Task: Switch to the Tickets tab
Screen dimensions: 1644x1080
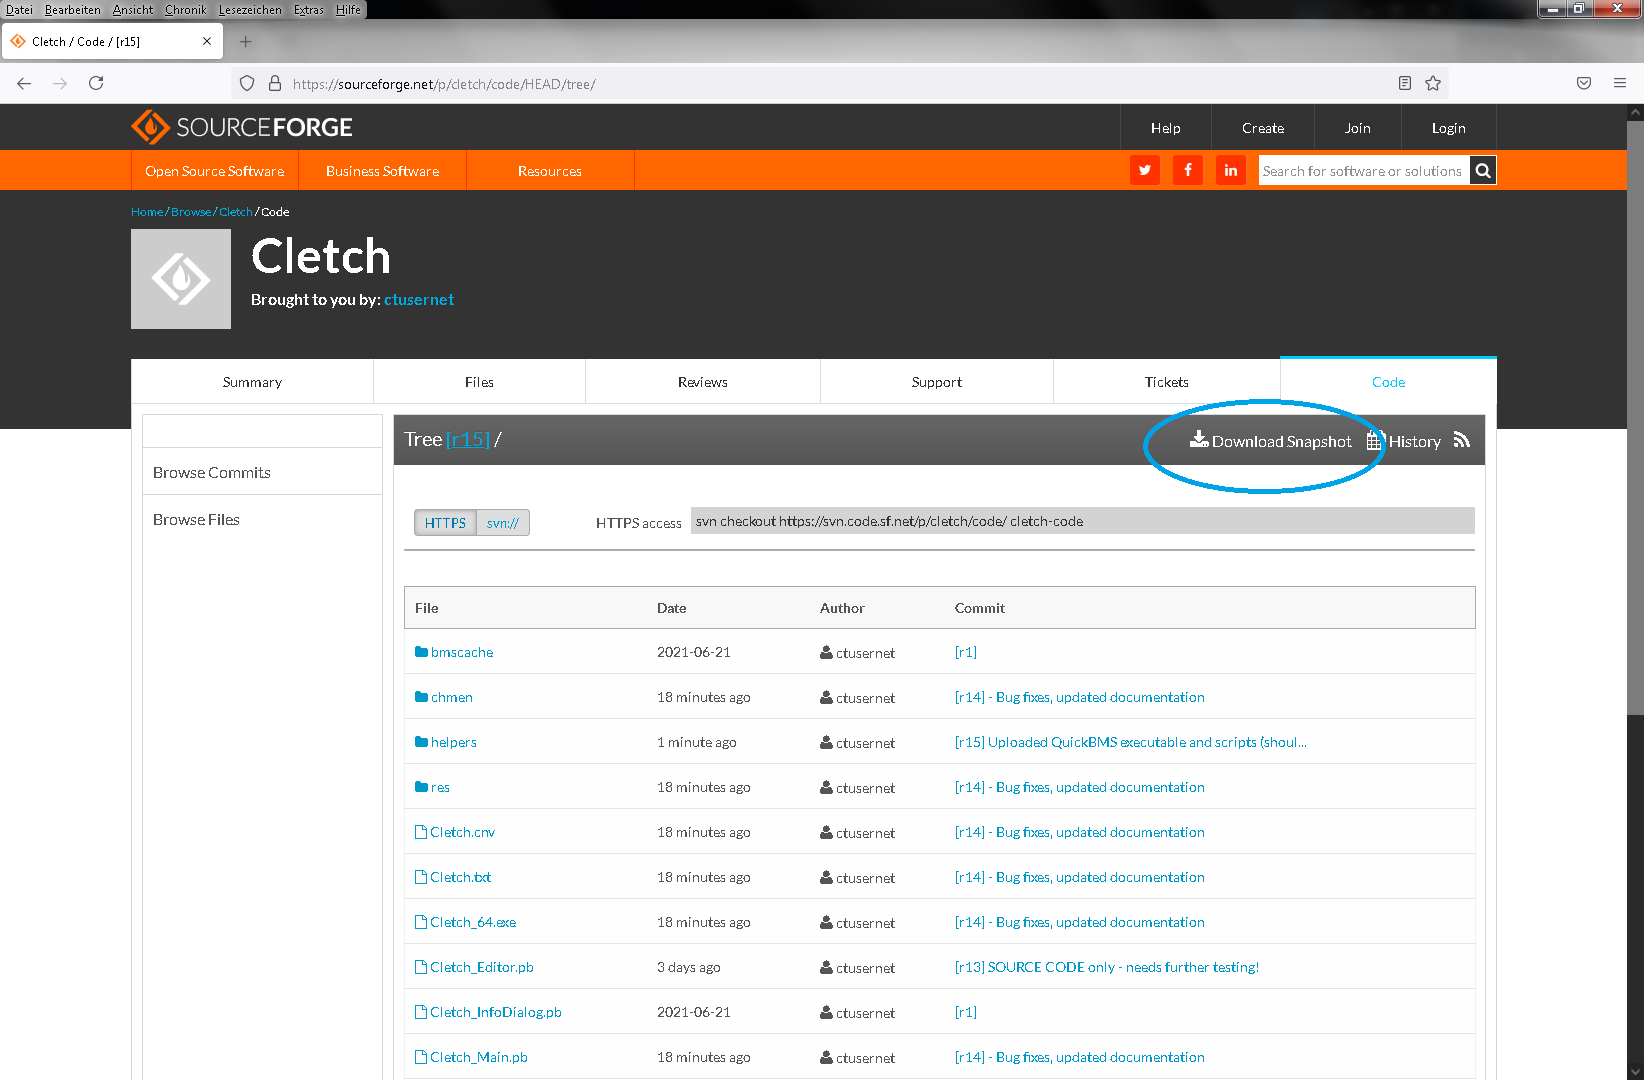Action: [x=1167, y=382]
